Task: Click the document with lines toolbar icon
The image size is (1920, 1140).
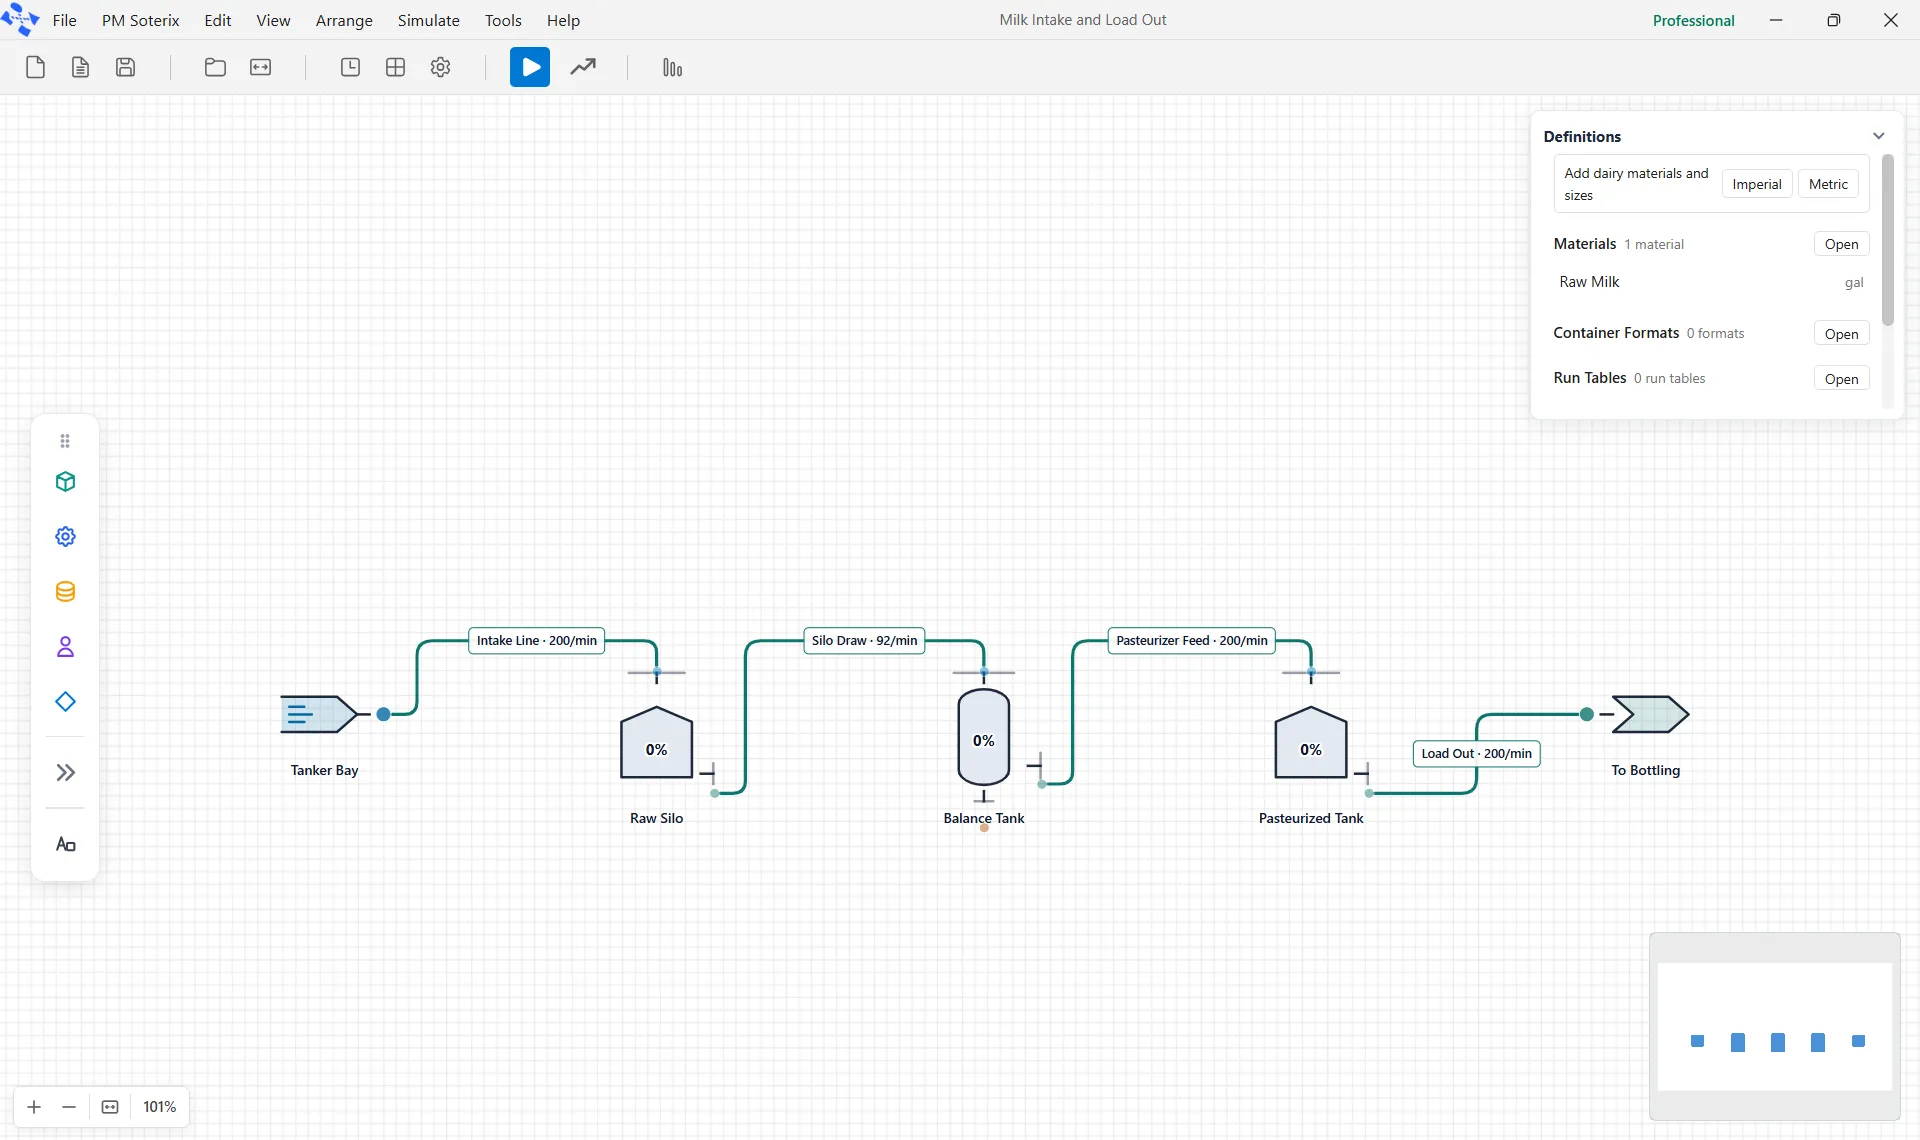Action: pyautogui.click(x=80, y=67)
